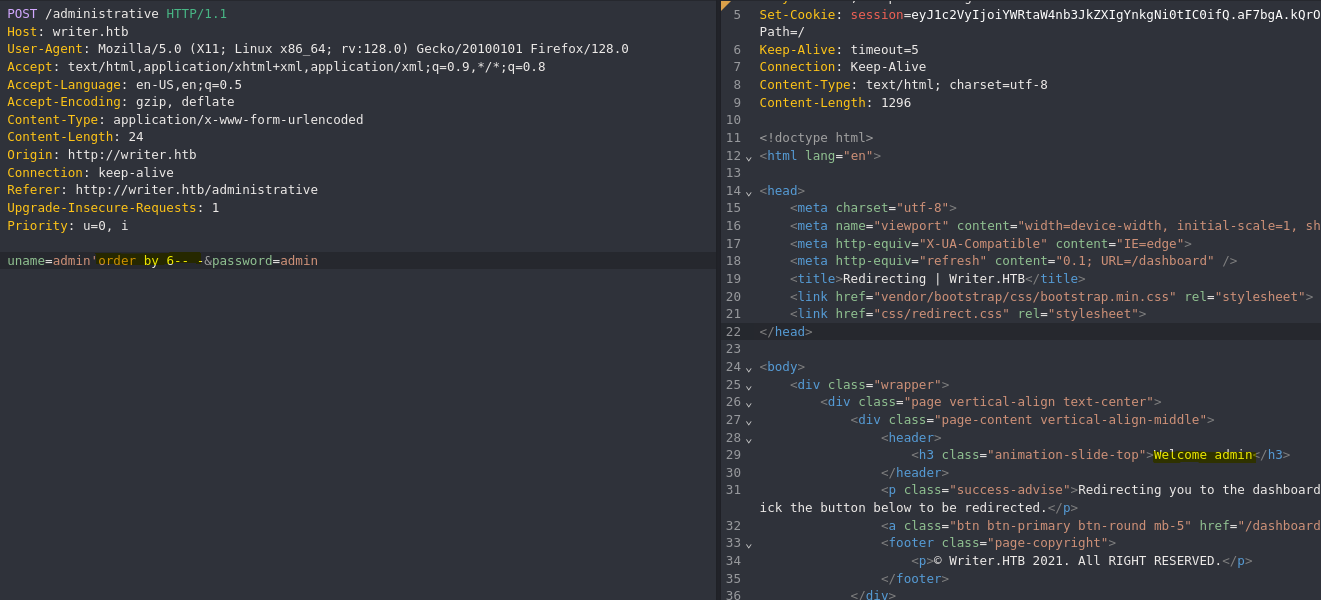The height and width of the screenshot is (600, 1321).
Task: Click application/x-www-form-urlencoded content type value
Action: (238, 120)
